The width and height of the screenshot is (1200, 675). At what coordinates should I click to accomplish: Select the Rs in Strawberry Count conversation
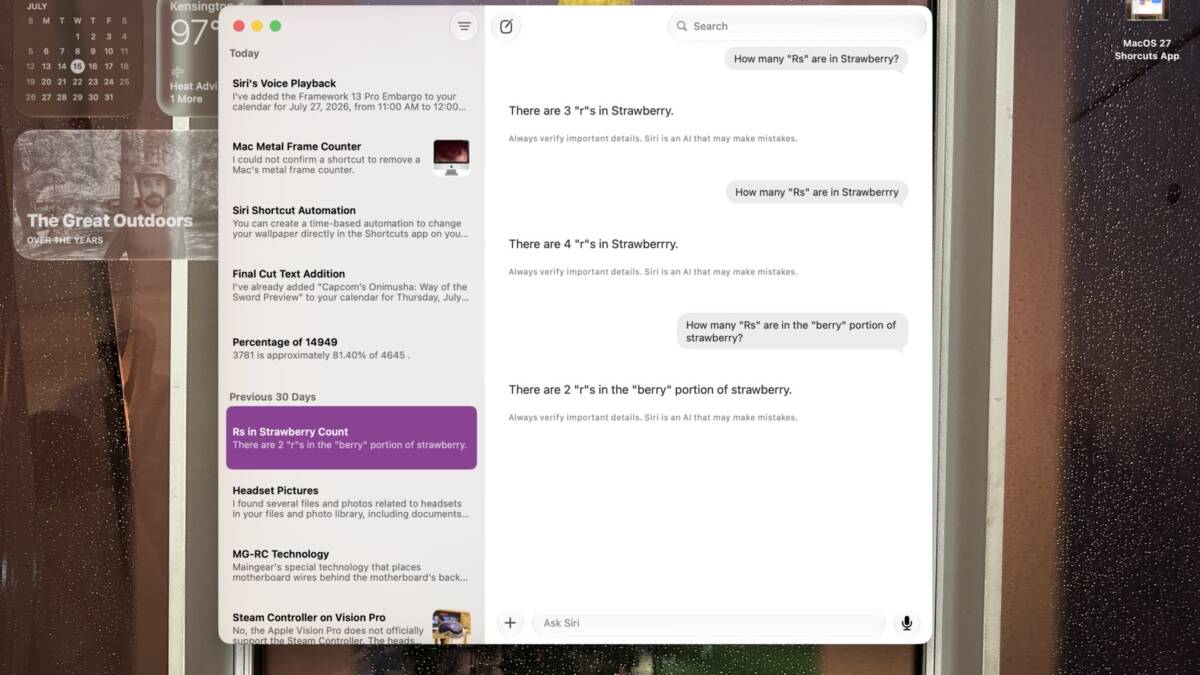pyautogui.click(x=351, y=438)
